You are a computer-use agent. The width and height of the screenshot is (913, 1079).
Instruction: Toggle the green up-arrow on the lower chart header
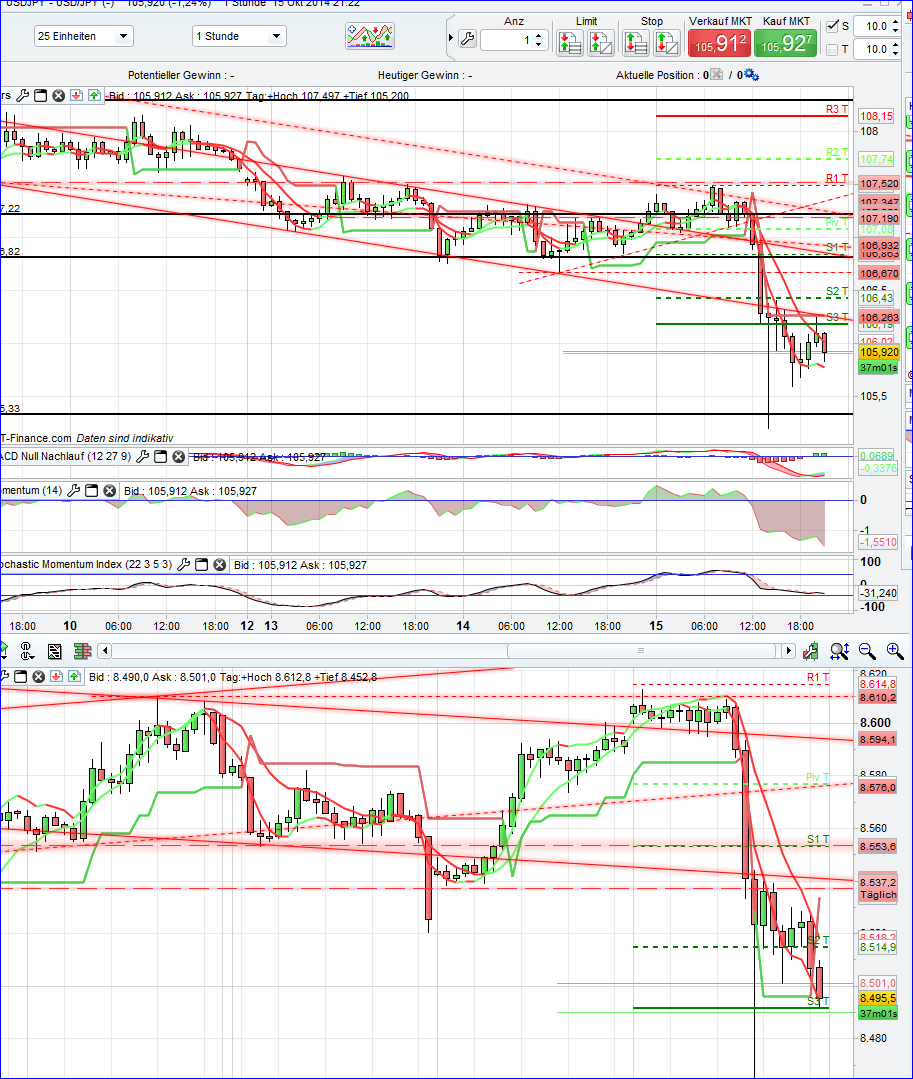click(74, 674)
